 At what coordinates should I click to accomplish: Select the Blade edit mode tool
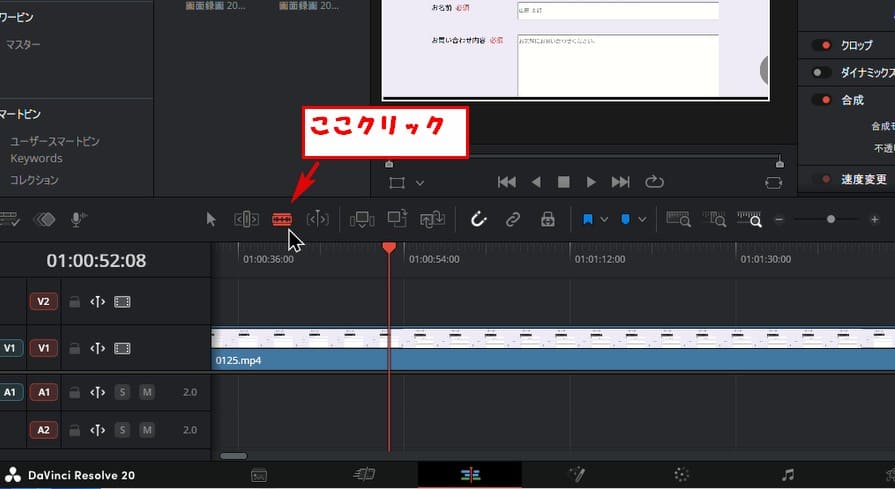click(x=282, y=219)
